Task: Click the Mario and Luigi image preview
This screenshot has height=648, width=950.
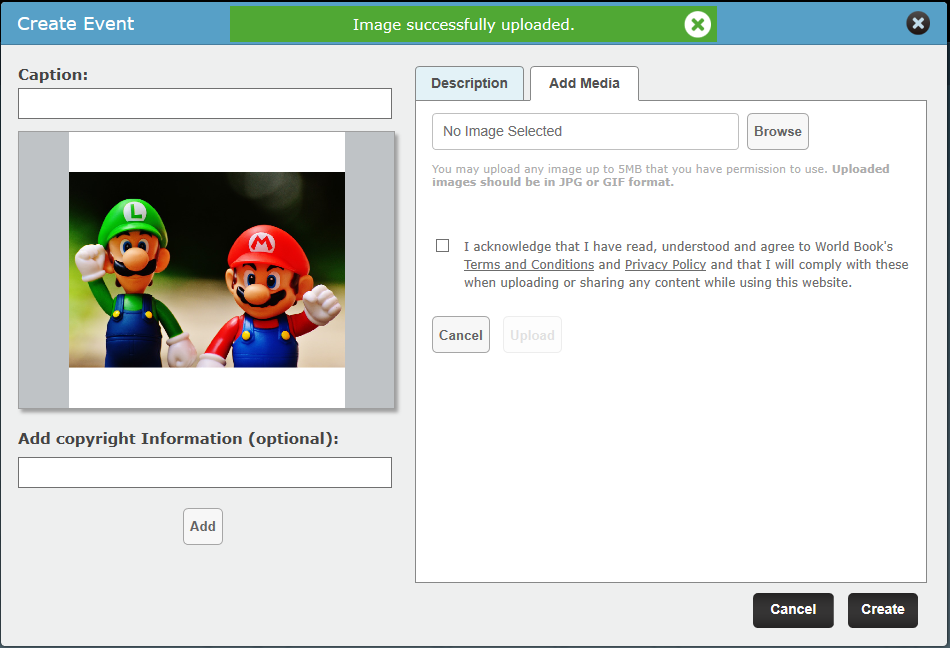Action: click(207, 269)
